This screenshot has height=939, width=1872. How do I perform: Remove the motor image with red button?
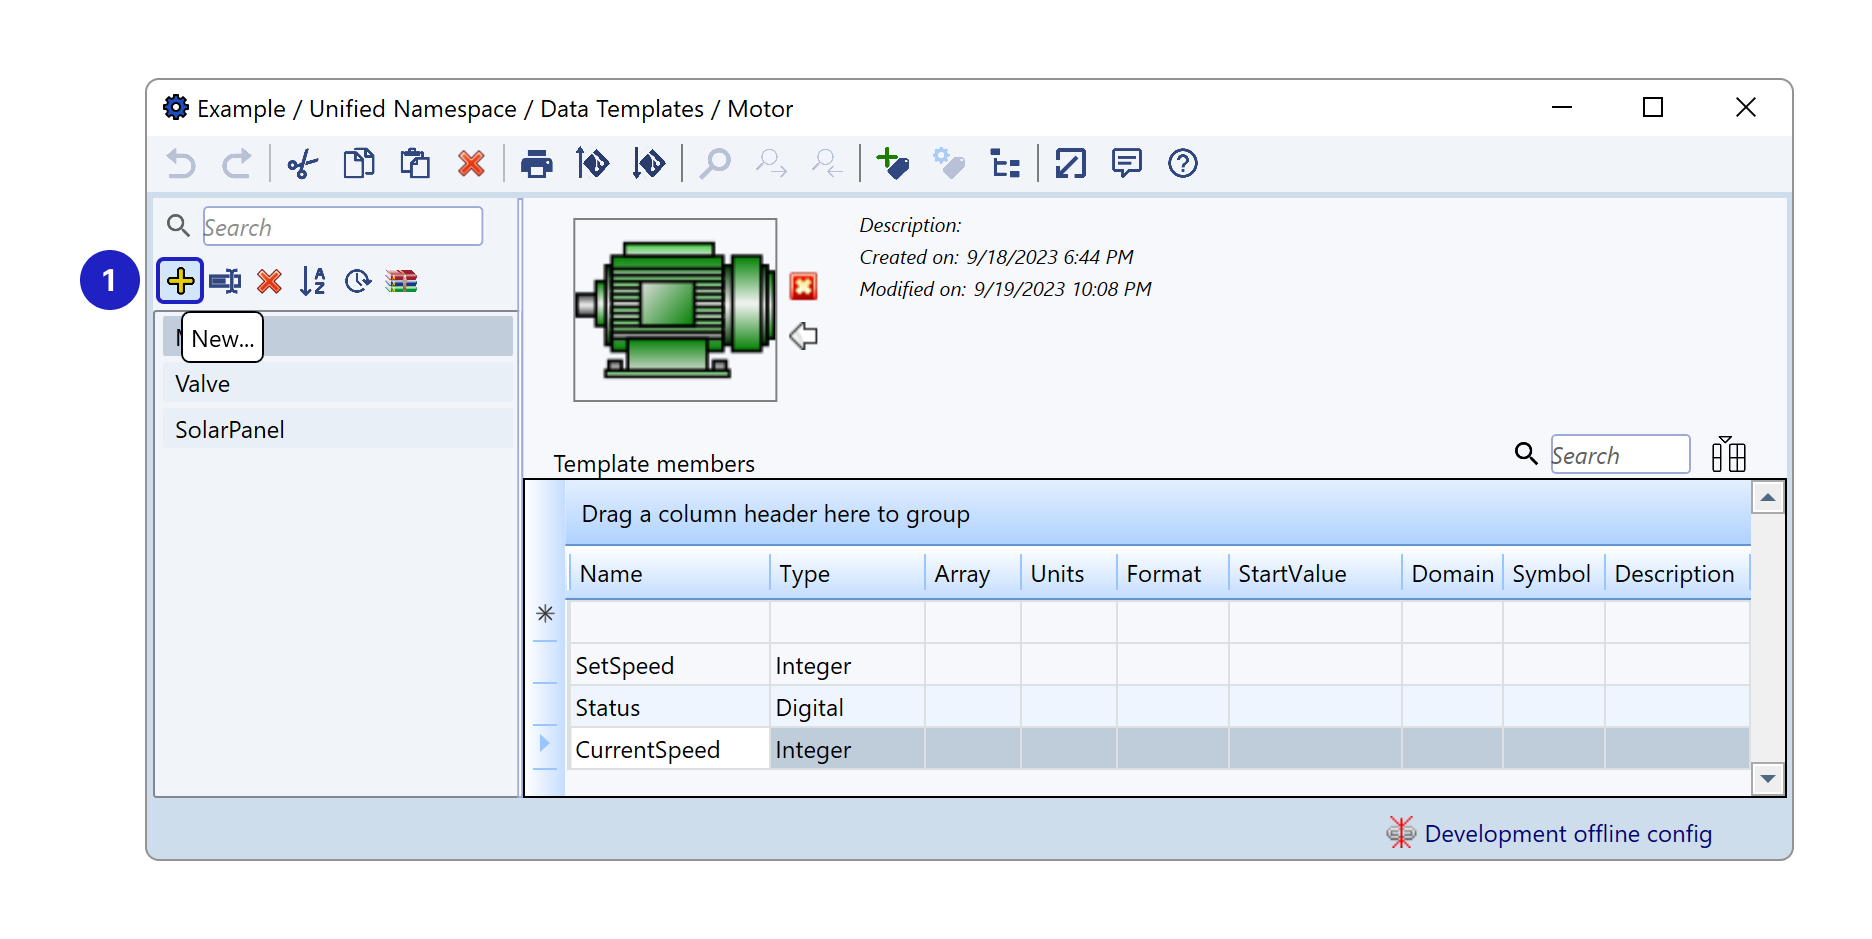coord(803,287)
